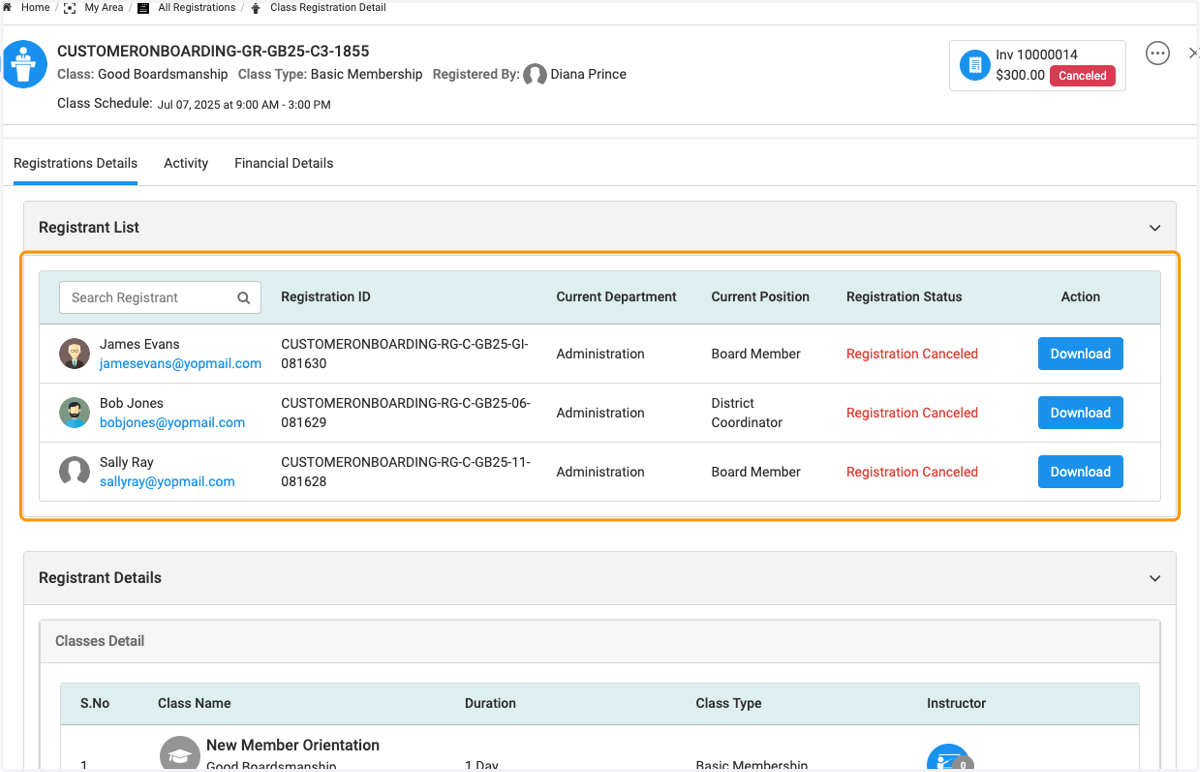This screenshot has height=772, width=1200.
Task: Click registration ID ending 081630
Action: (x=405, y=354)
